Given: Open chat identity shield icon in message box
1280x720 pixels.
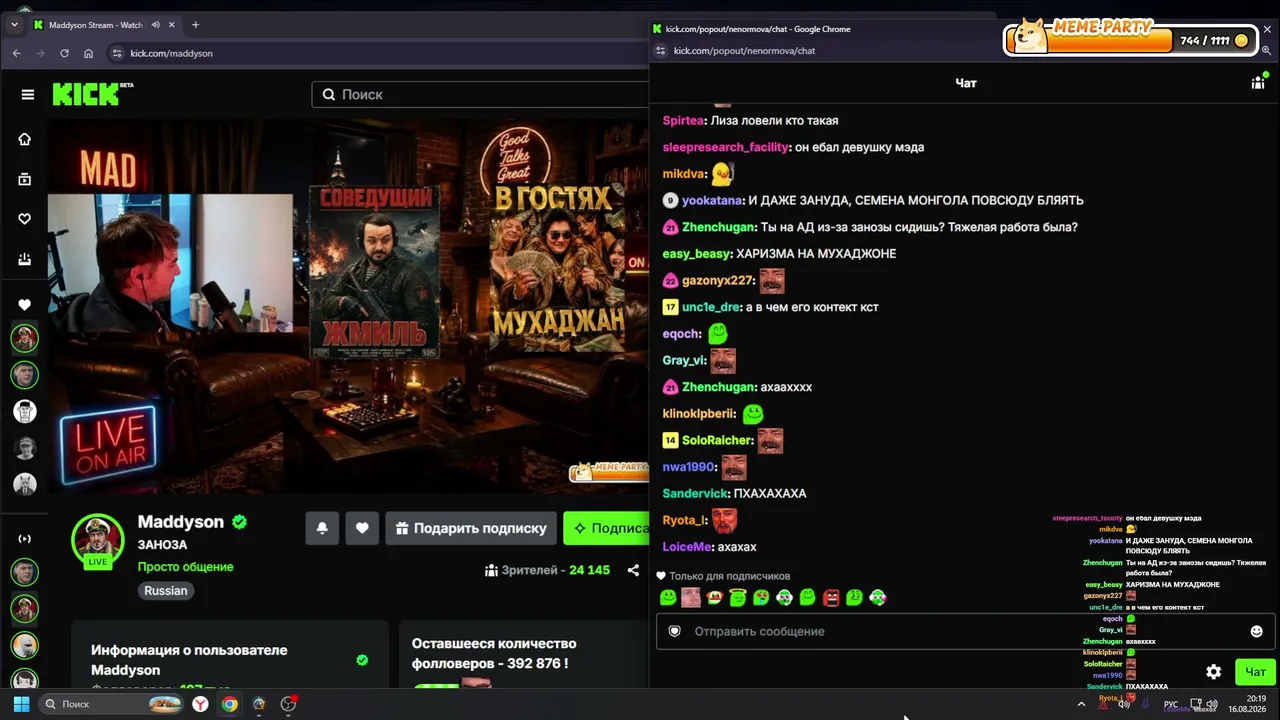Looking at the screenshot, I should [x=674, y=631].
